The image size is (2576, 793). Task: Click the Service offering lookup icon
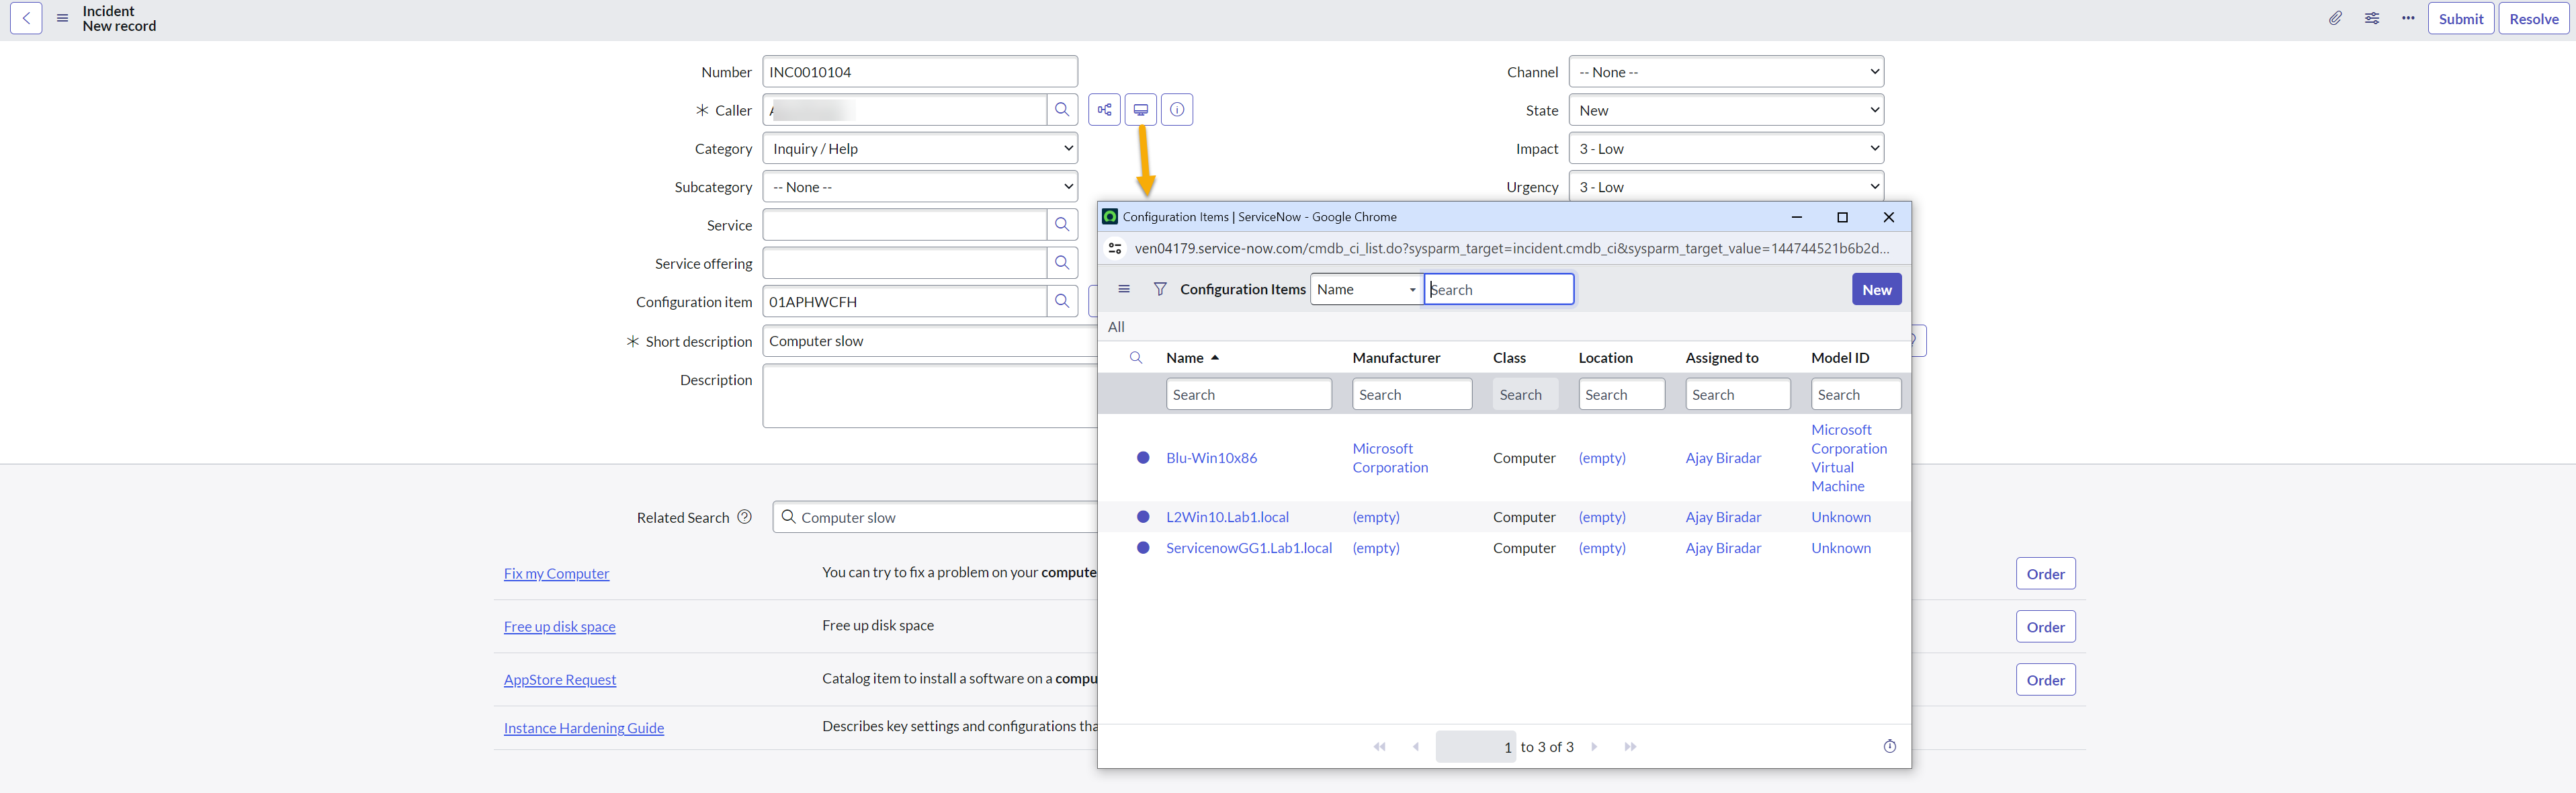point(1062,263)
